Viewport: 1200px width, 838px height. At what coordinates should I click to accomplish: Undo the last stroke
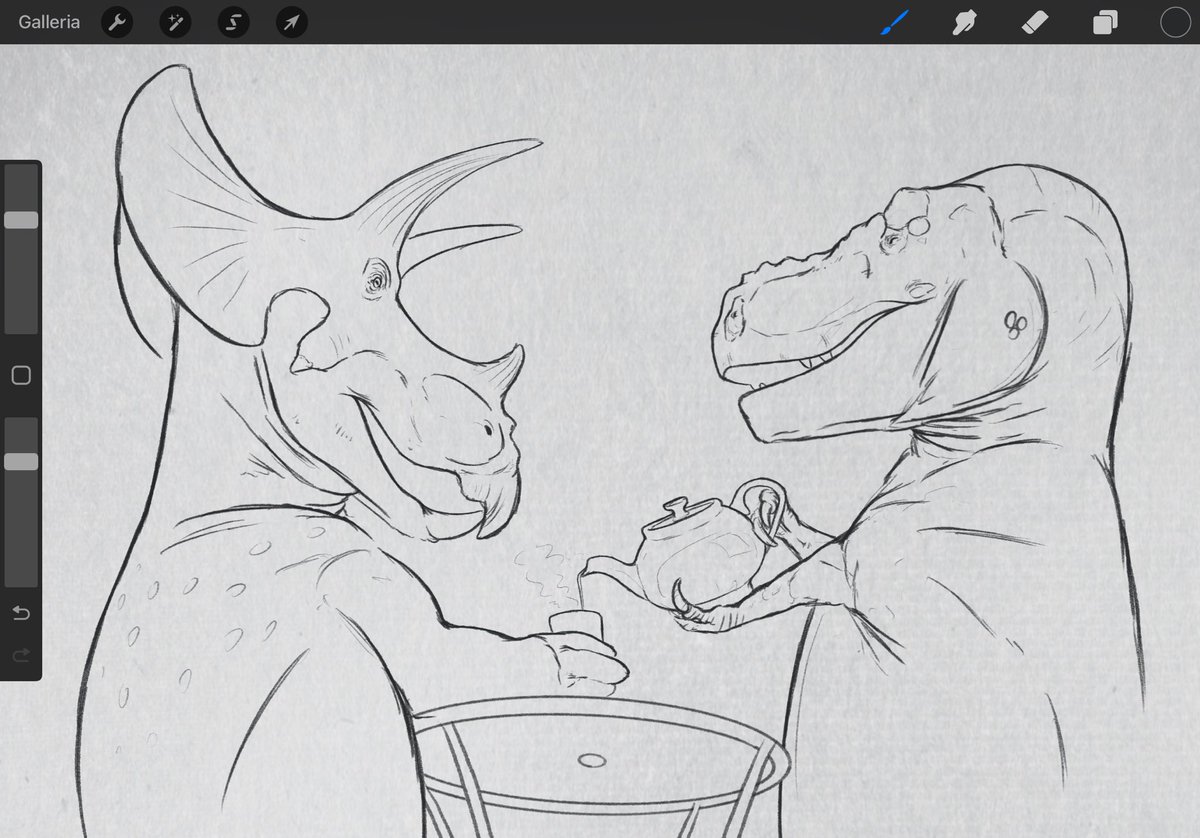pyautogui.click(x=21, y=613)
